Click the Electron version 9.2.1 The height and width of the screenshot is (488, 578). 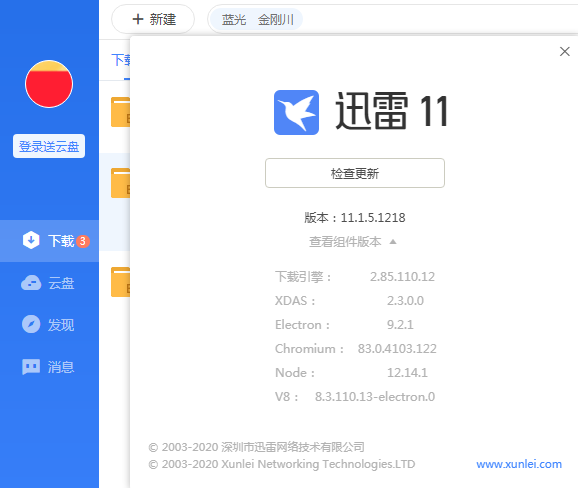click(x=400, y=325)
